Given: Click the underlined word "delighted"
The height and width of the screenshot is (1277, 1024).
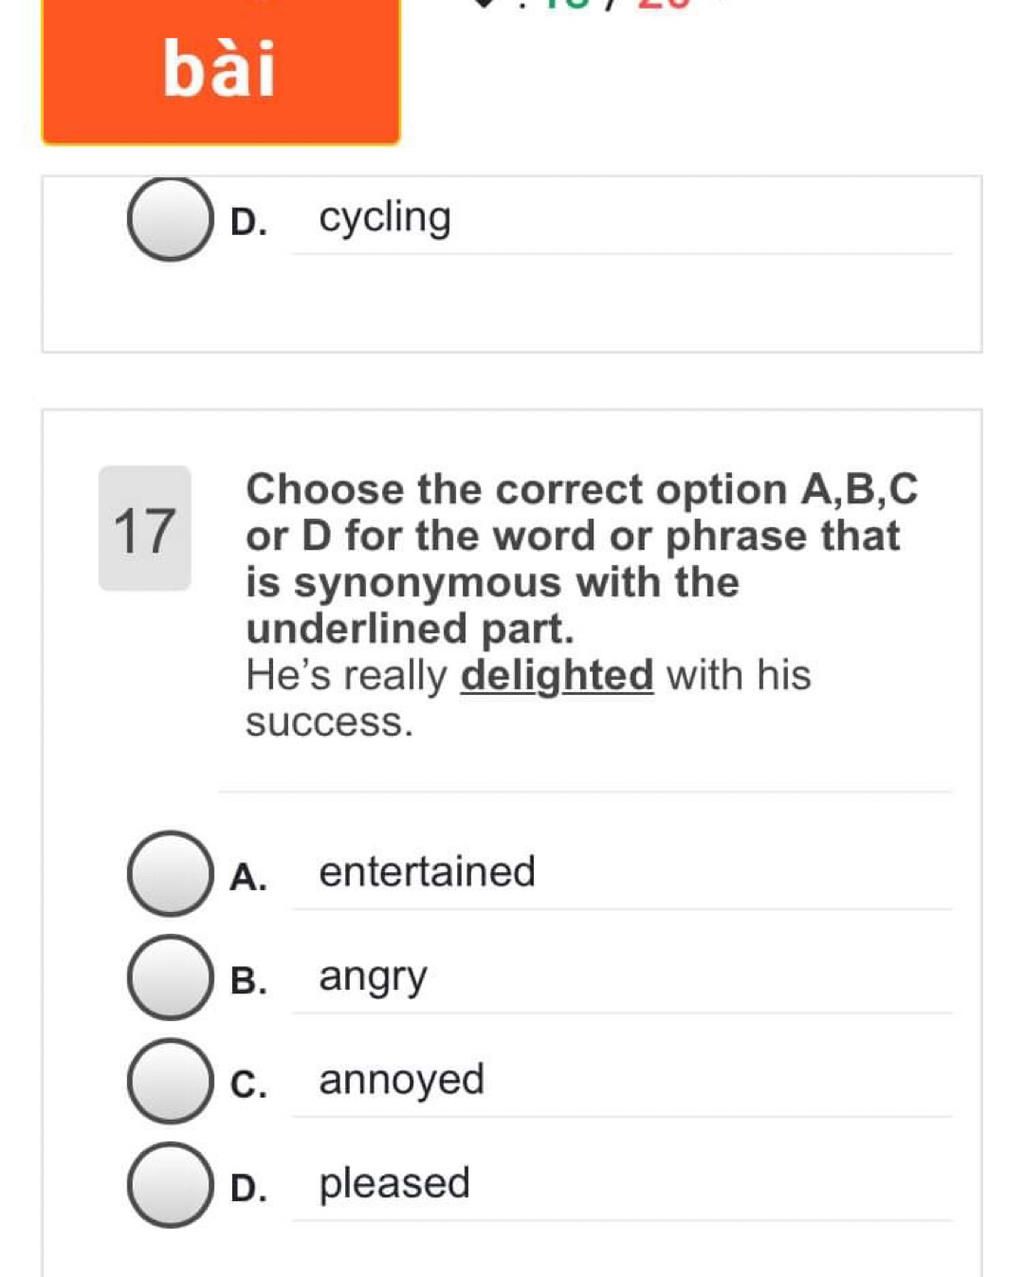Looking at the screenshot, I should coord(557,676).
